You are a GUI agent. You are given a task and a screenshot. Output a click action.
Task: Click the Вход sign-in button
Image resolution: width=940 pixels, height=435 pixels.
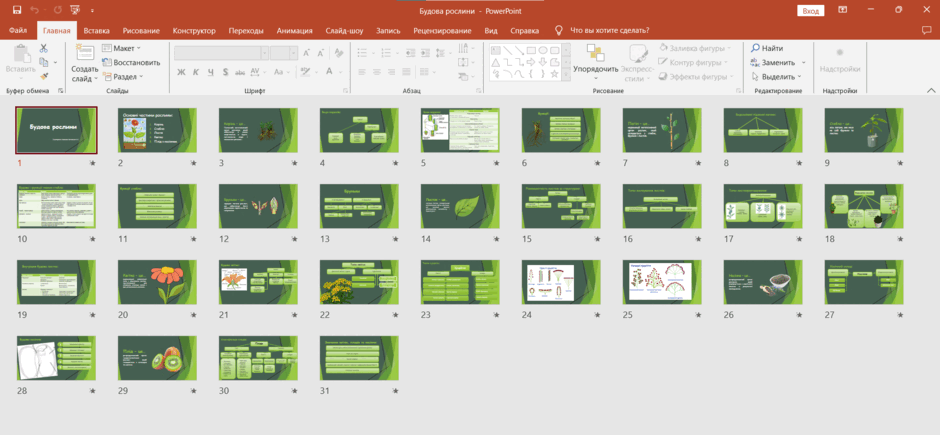pos(811,11)
